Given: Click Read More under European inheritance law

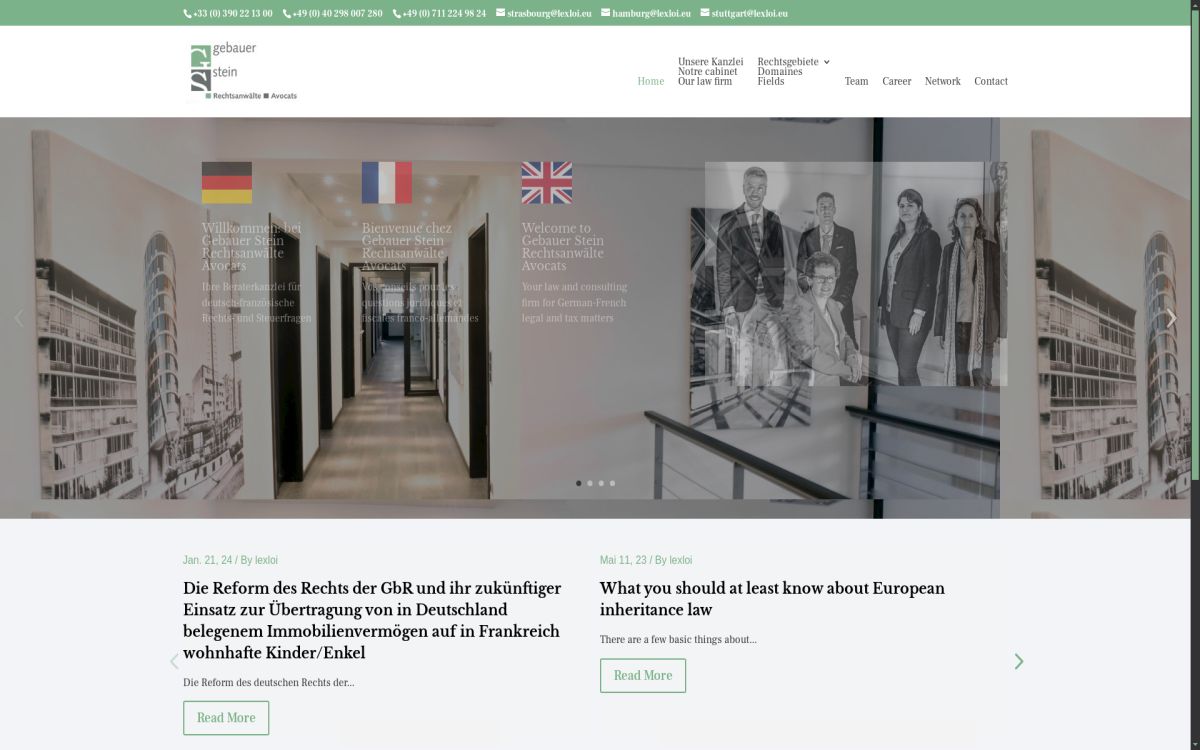Looking at the screenshot, I should coord(643,676).
